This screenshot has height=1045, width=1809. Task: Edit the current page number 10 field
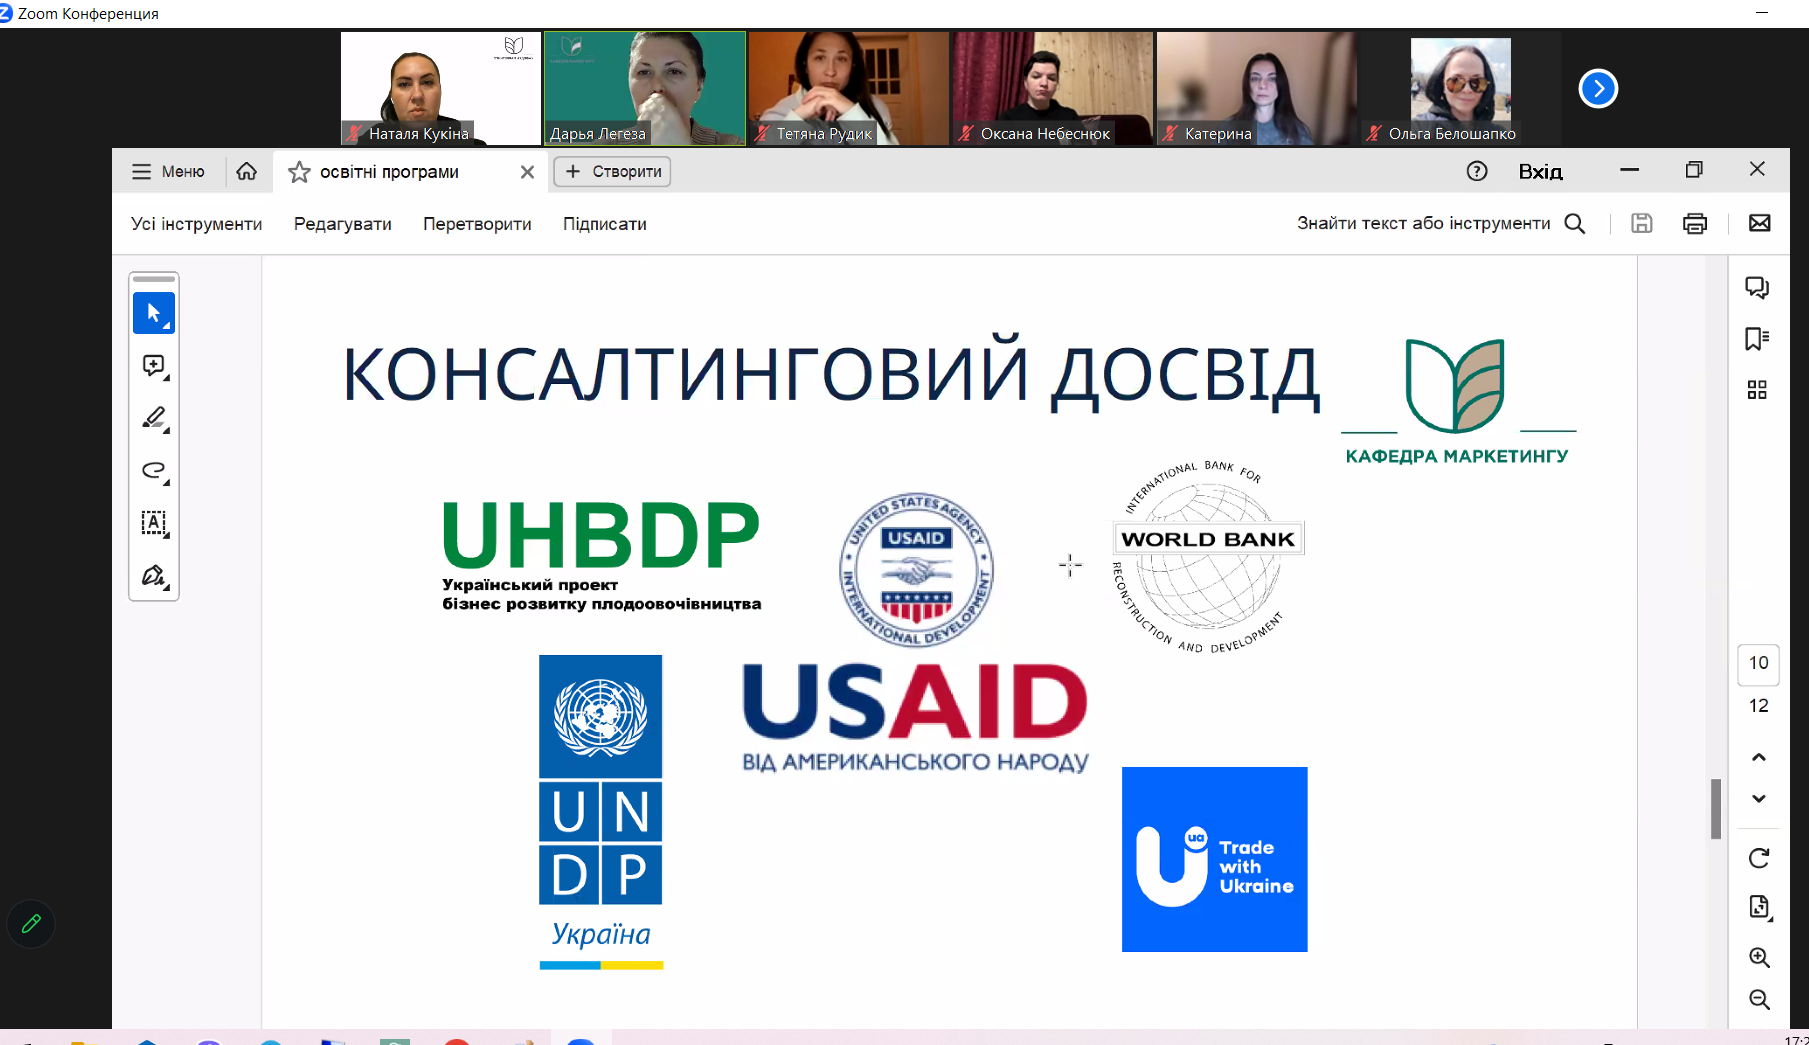click(1759, 663)
